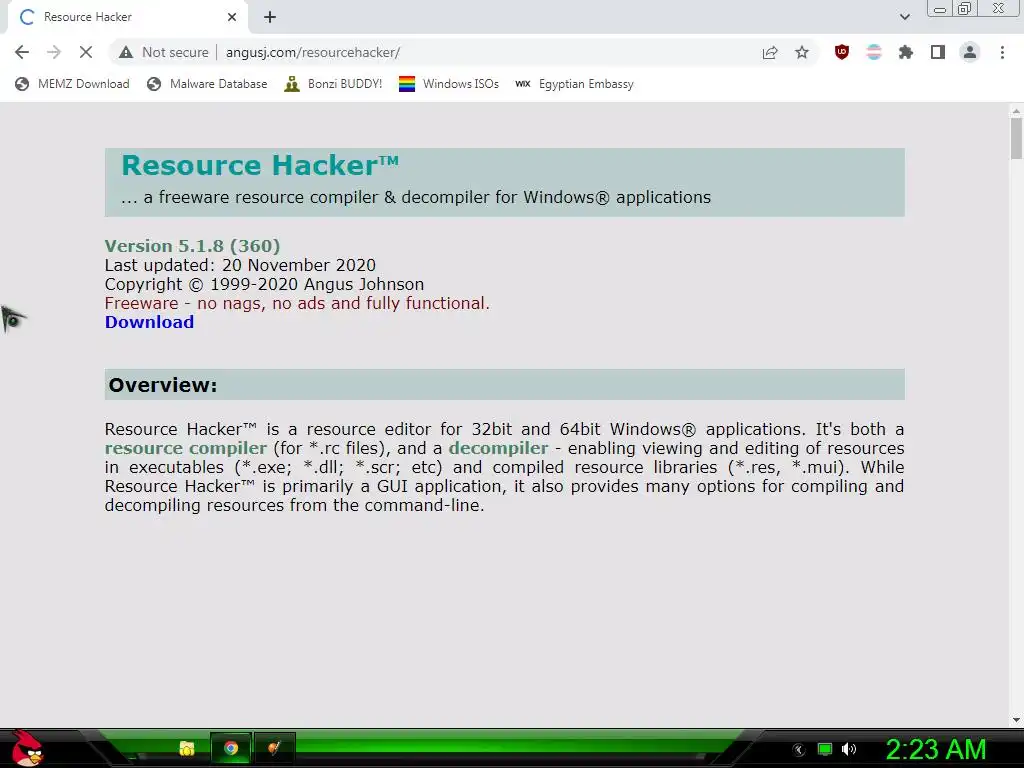Click the striped flag extension icon
Image resolution: width=1024 pixels, height=768 pixels.
click(x=874, y=52)
